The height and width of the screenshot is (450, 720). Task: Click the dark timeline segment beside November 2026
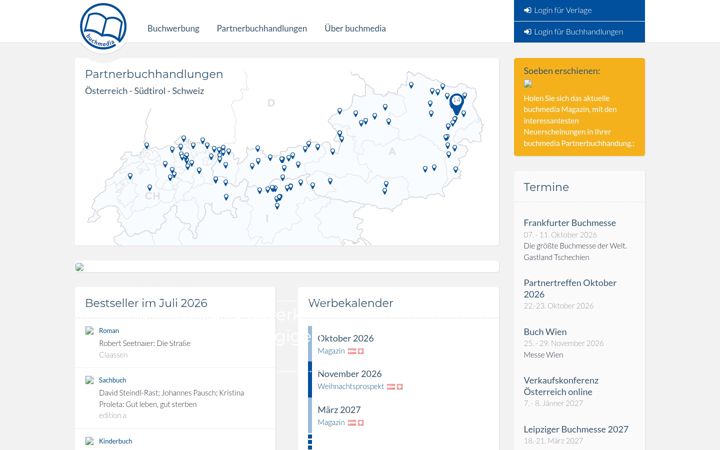(x=309, y=379)
